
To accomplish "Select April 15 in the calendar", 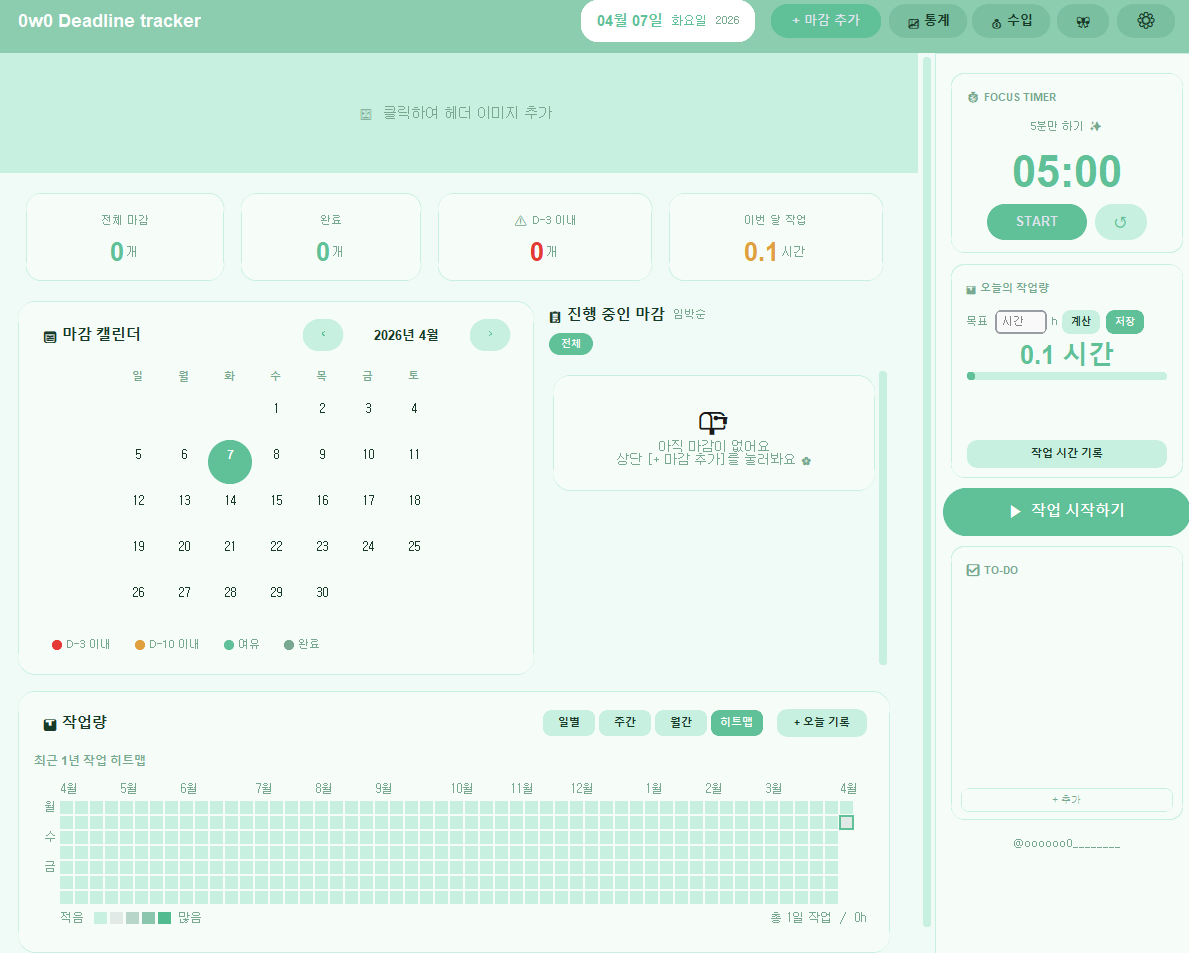I will coord(276,500).
